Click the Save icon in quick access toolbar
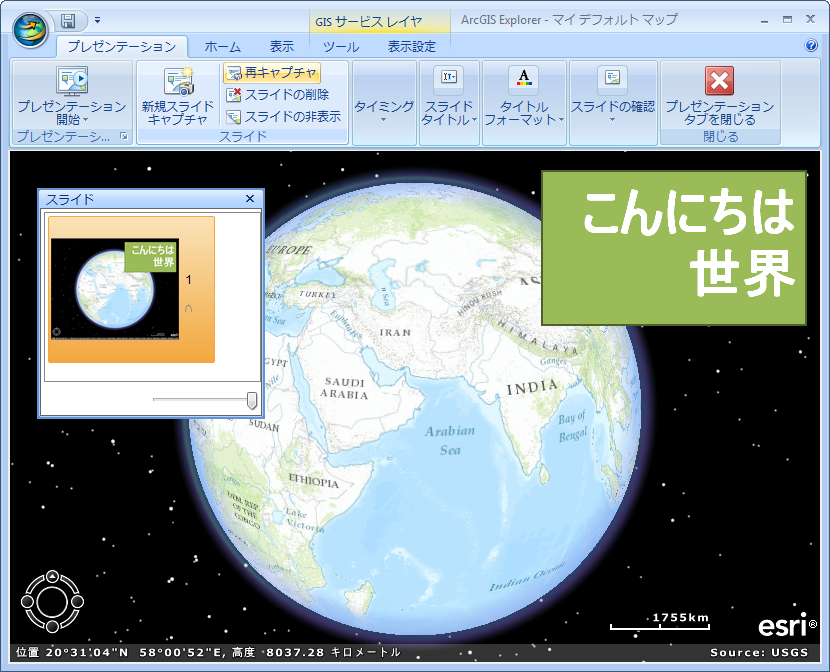The height and width of the screenshot is (672, 830). click(x=68, y=20)
